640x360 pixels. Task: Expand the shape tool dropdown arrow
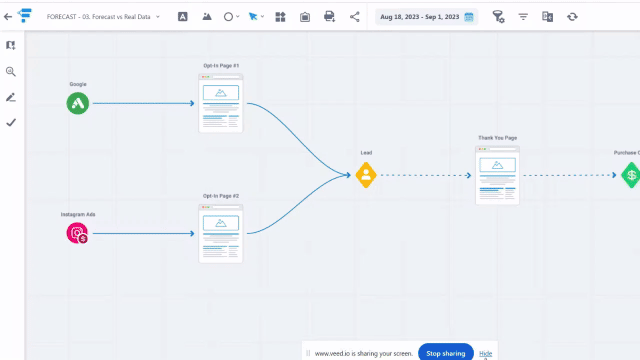238,17
